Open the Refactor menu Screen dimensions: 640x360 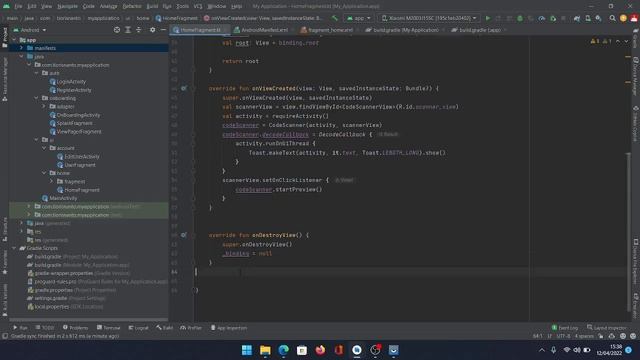[x=132, y=6]
